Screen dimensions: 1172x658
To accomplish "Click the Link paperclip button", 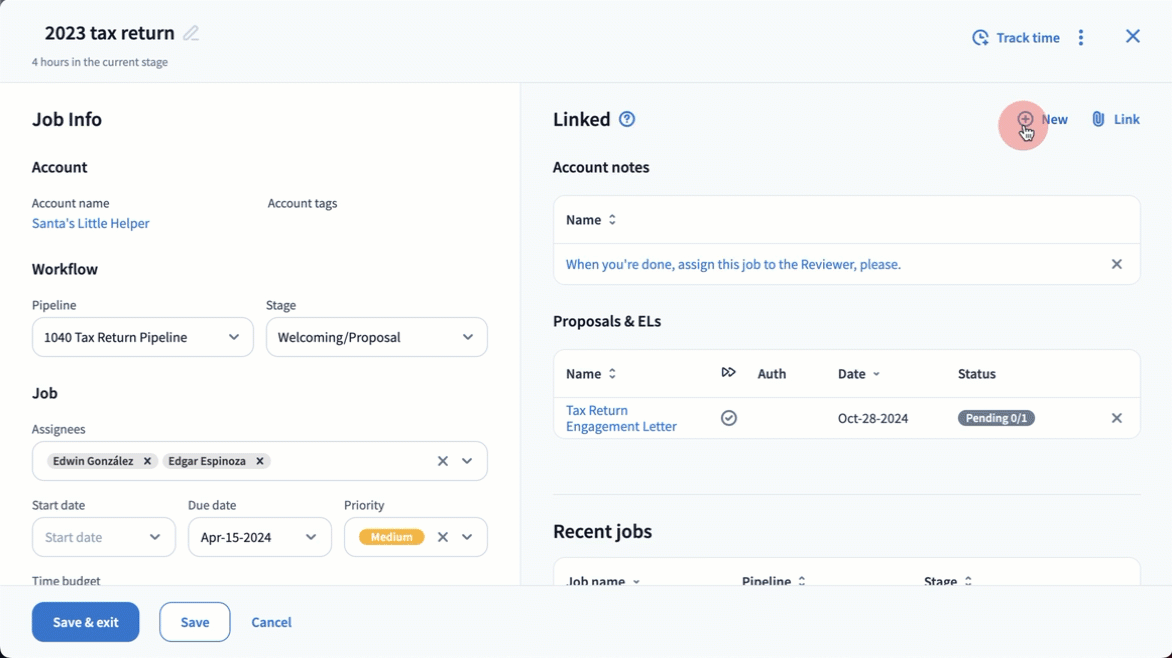I will pos(1115,119).
